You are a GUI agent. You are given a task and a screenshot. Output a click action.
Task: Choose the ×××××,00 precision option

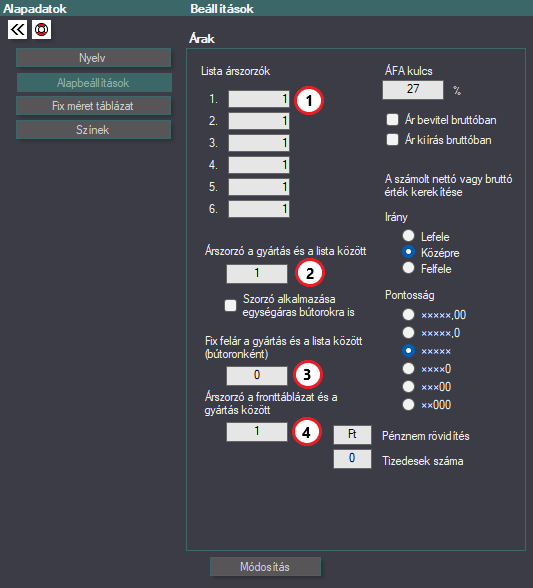[408, 314]
